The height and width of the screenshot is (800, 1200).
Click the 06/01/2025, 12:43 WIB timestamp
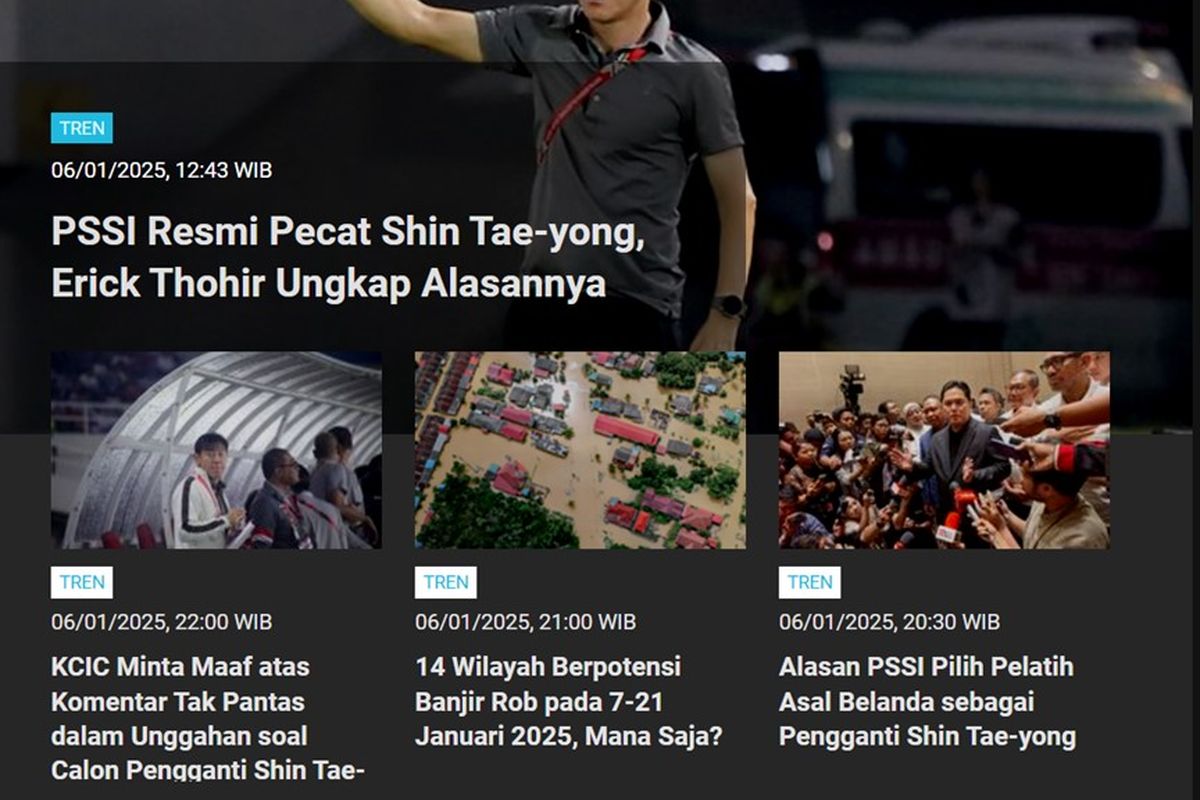pos(162,170)
